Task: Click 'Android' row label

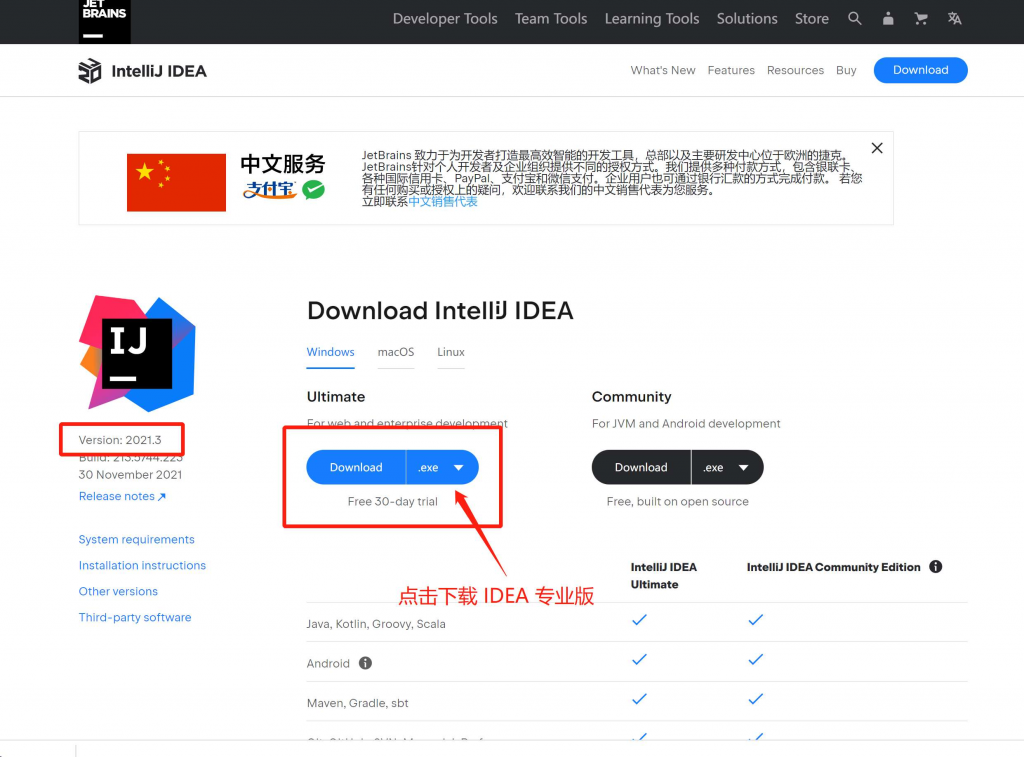Action: (x=328, y=664)
